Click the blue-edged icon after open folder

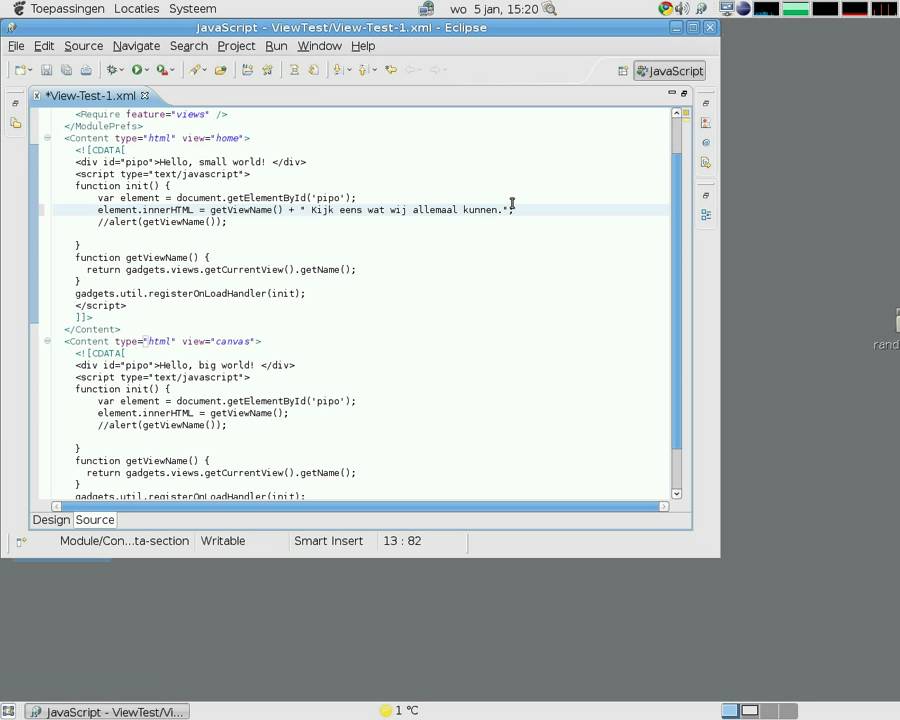[247, 70]
